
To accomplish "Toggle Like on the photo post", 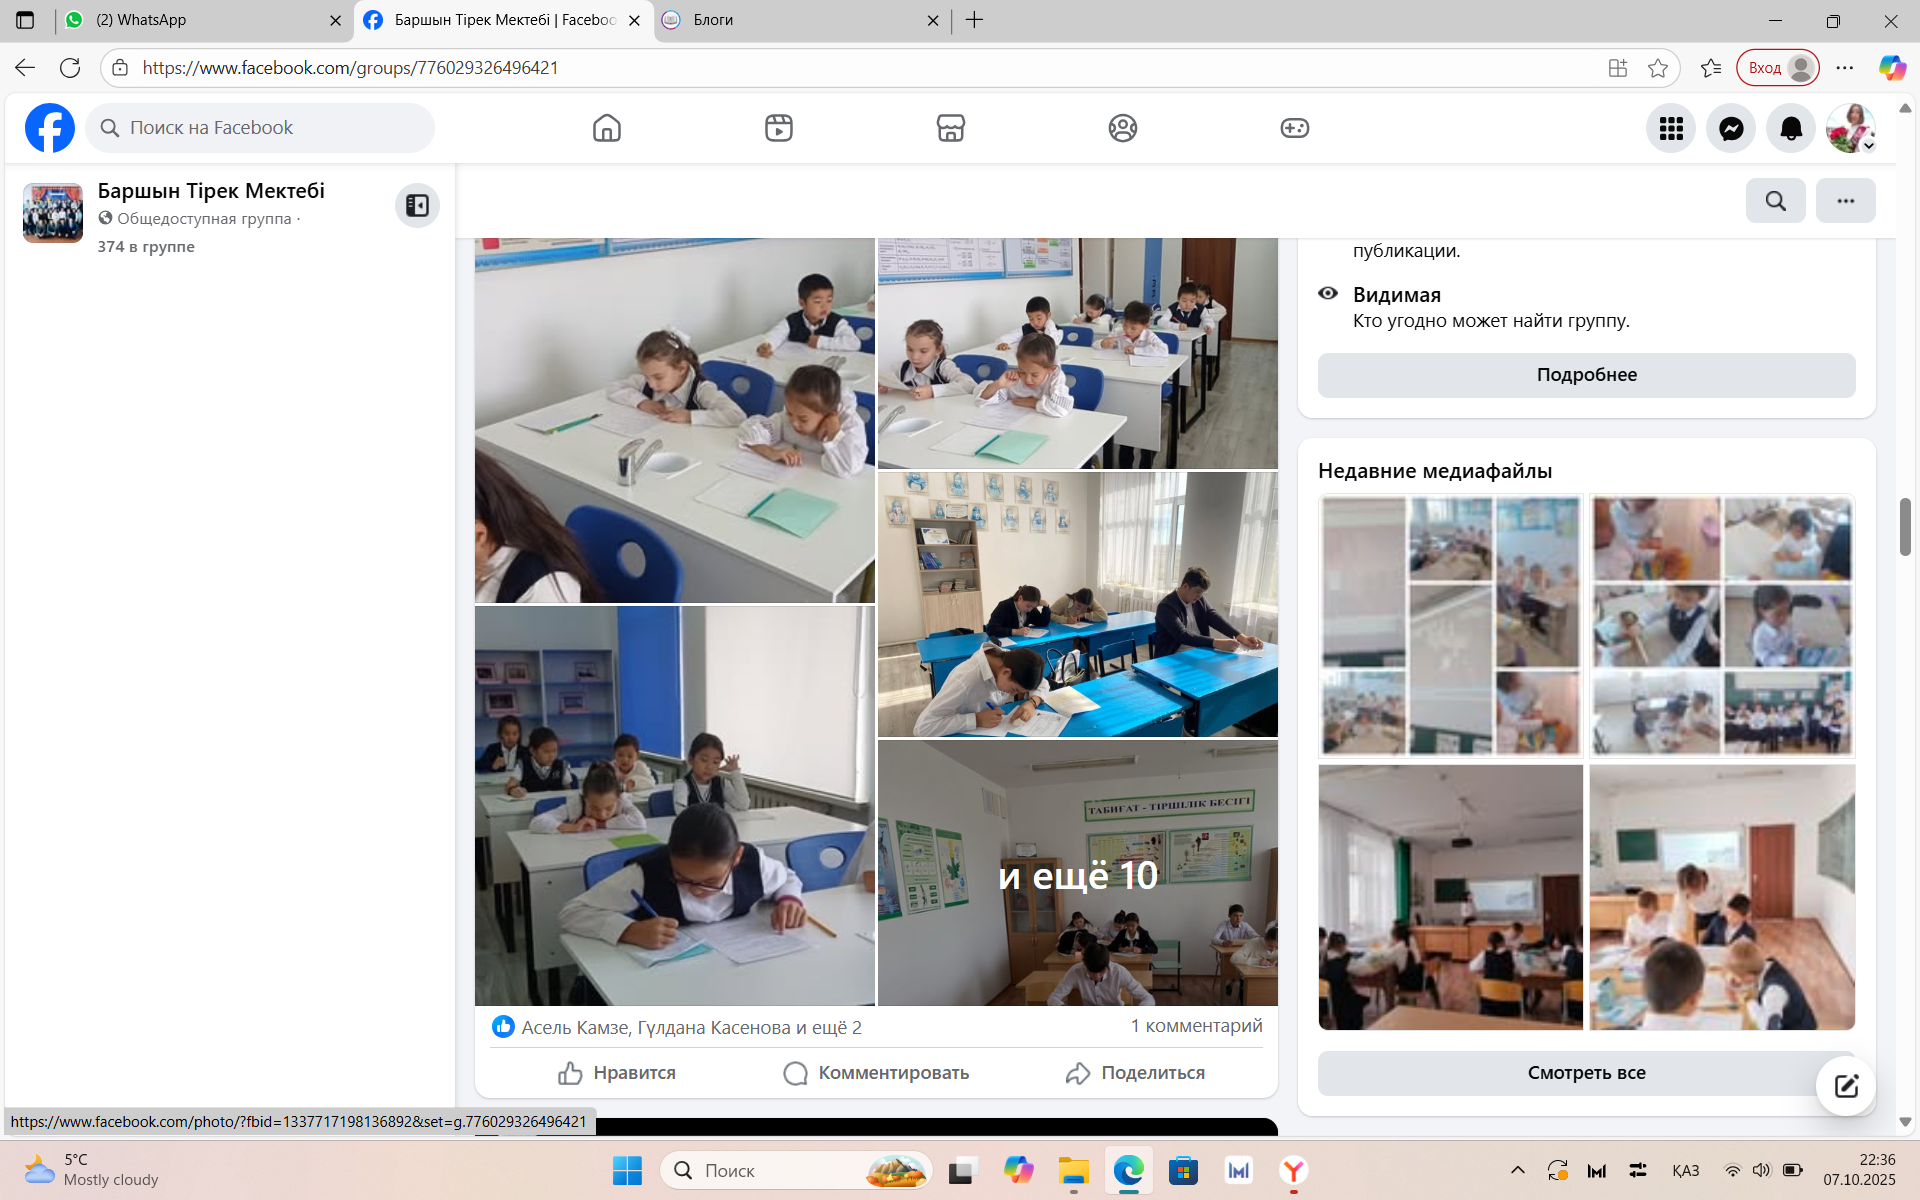I will point(617,1073).
